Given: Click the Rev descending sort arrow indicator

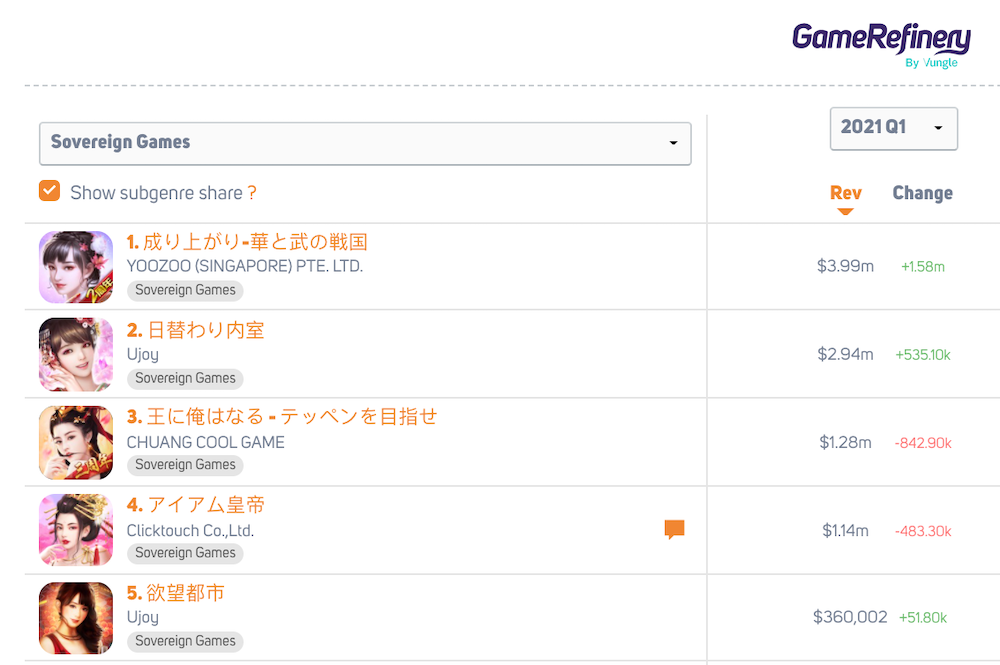Looking at the screenshot, I should 845,211.
